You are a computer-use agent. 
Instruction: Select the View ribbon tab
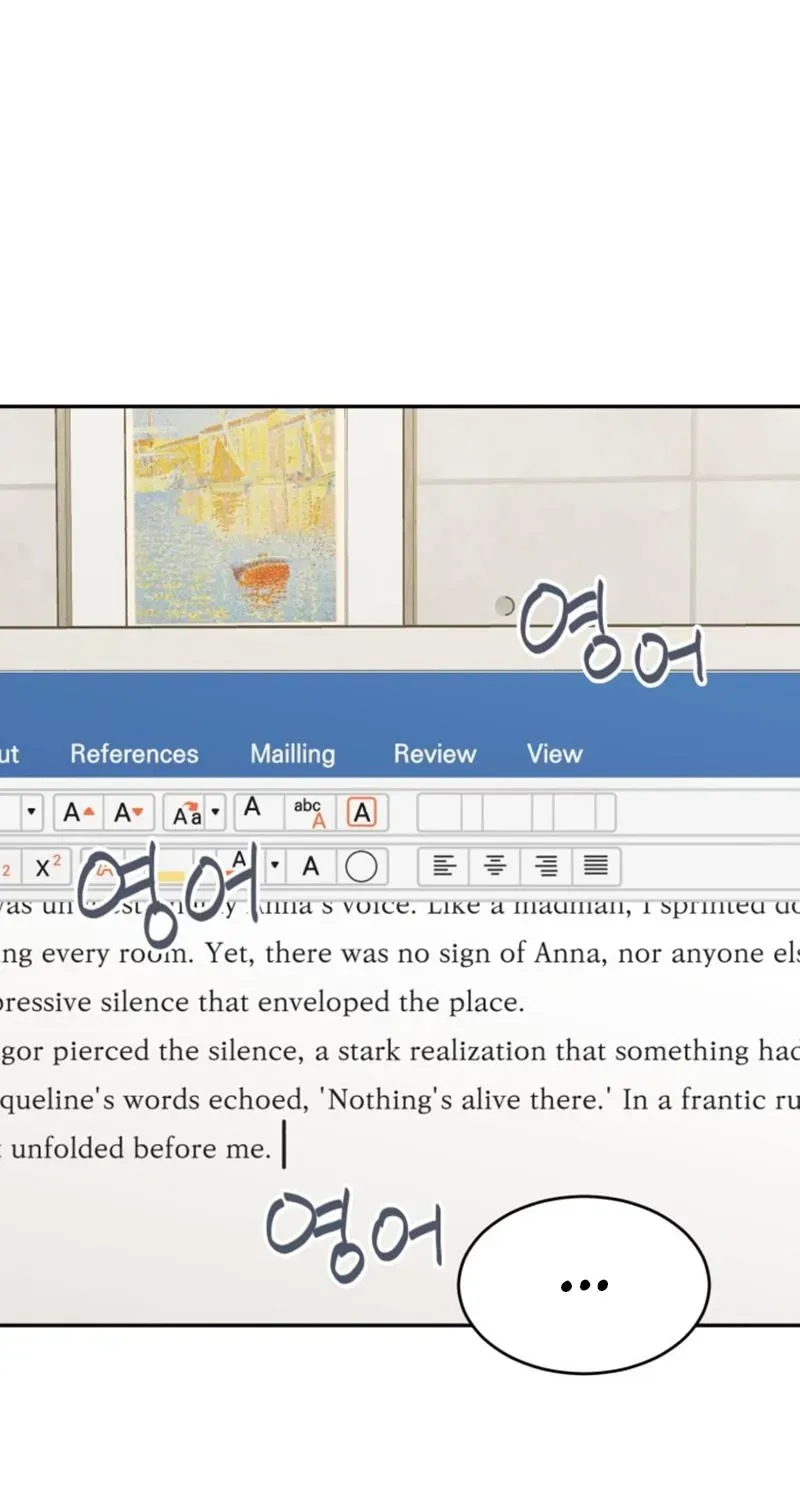point(555,754)
